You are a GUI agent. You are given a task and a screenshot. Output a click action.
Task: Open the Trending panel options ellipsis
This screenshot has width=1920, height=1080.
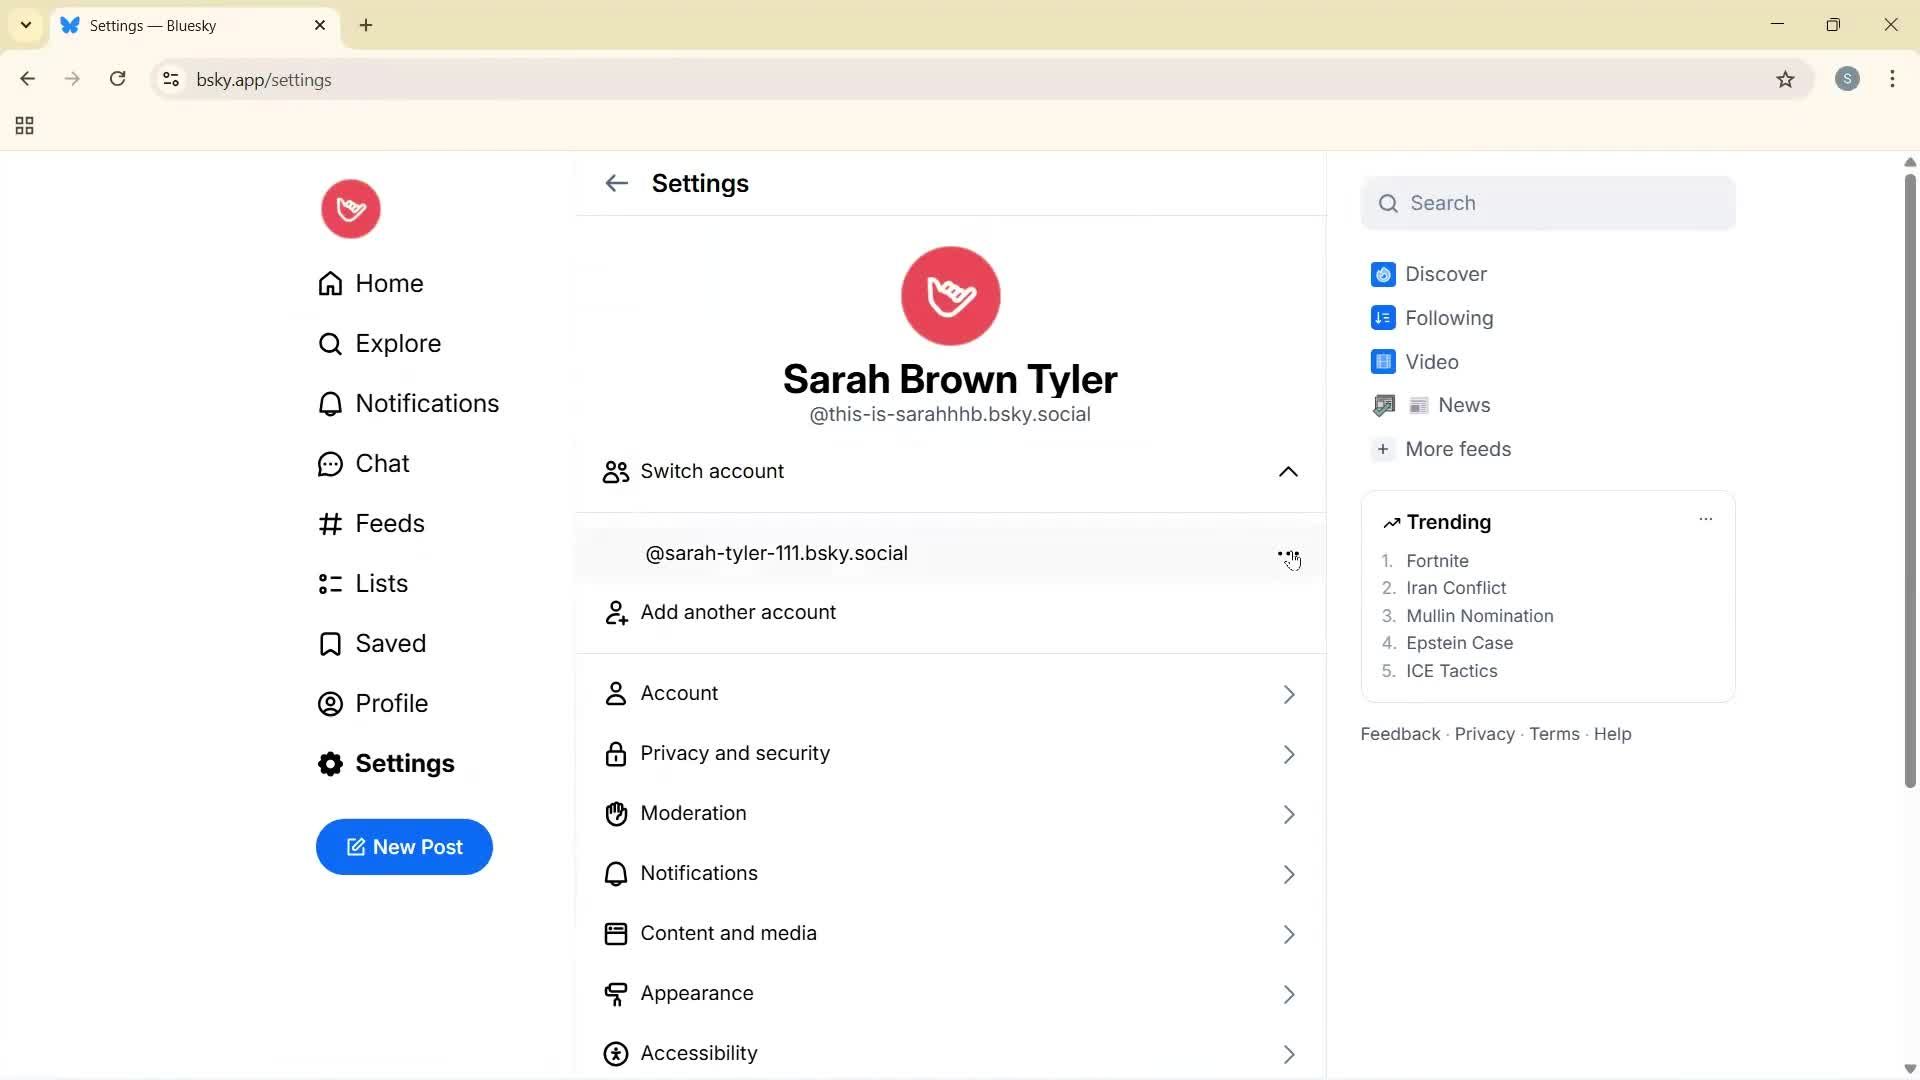1705,519
